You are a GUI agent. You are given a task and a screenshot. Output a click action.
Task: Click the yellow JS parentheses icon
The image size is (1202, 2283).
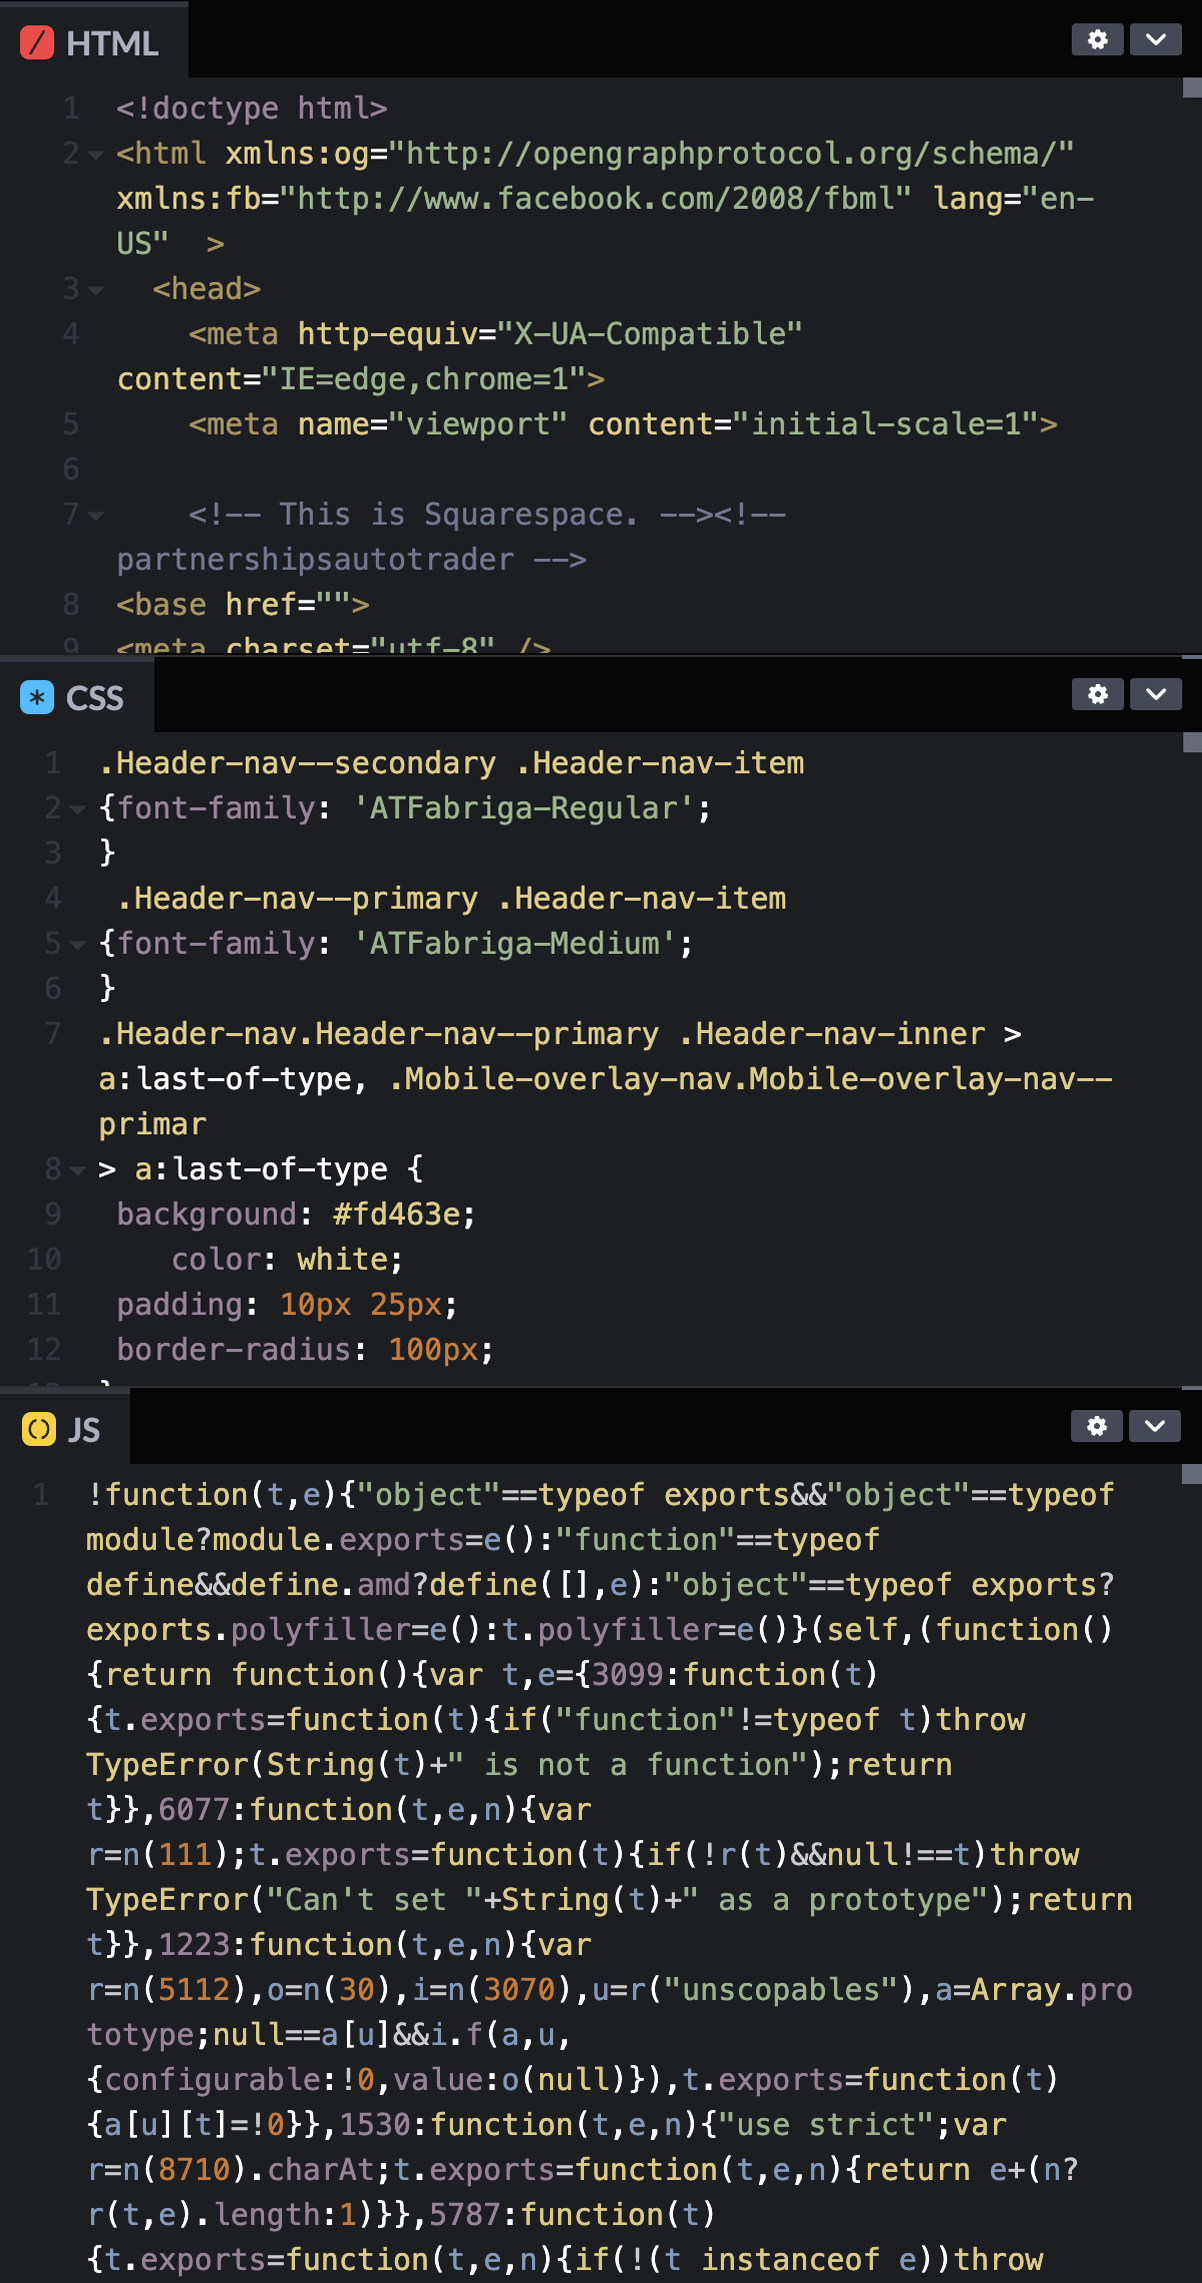[38, 1429]
